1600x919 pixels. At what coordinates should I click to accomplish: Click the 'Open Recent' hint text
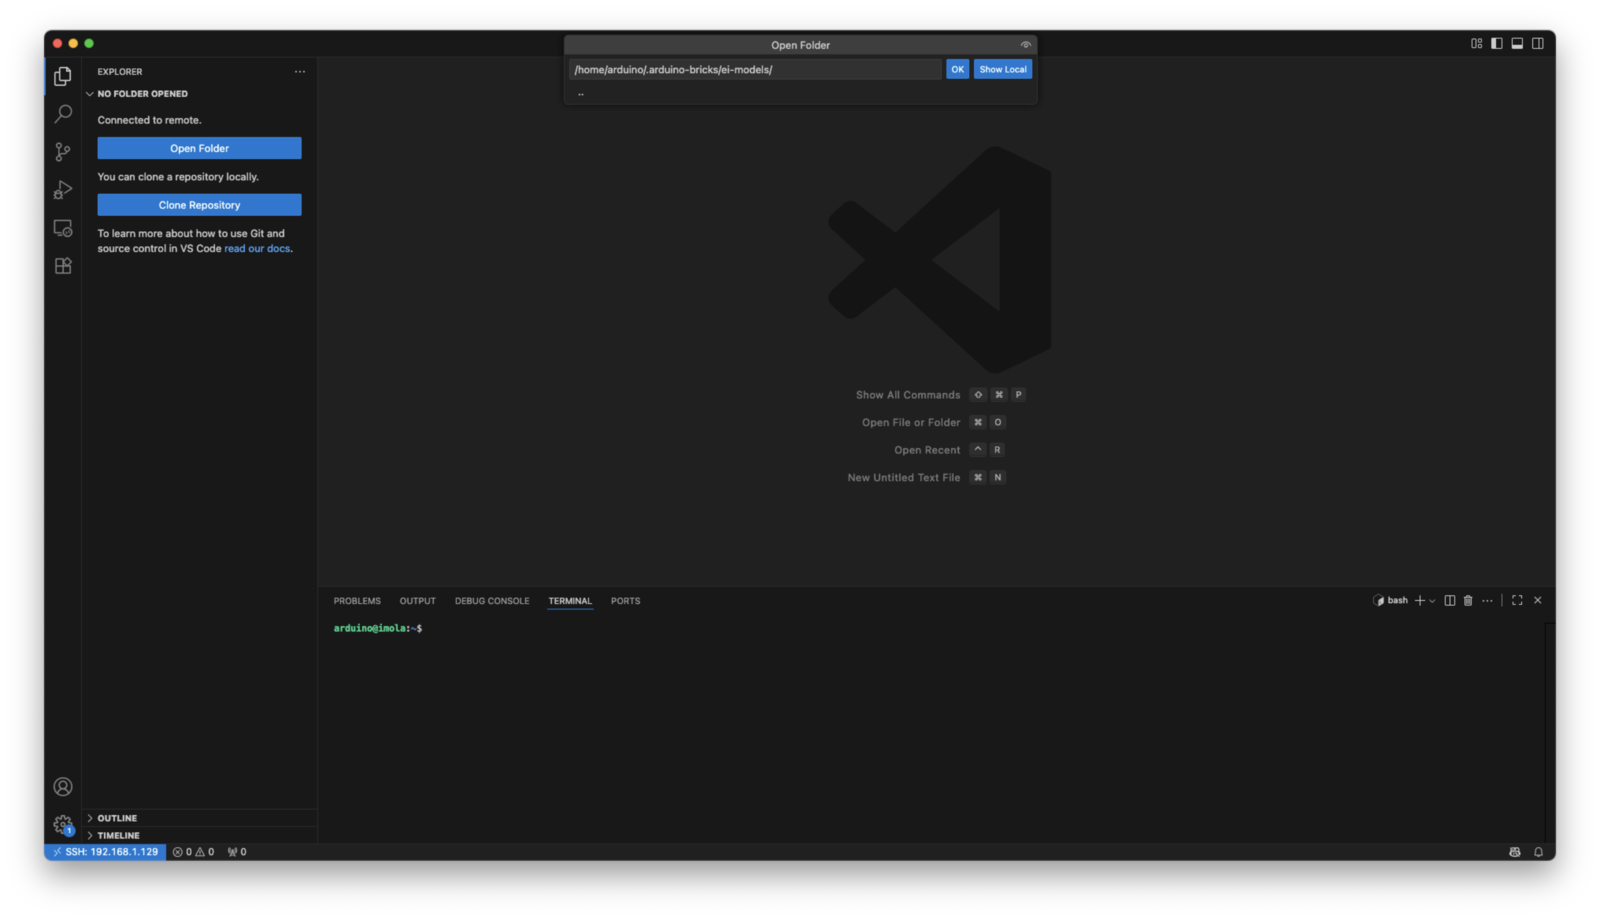tap(927, 450)
